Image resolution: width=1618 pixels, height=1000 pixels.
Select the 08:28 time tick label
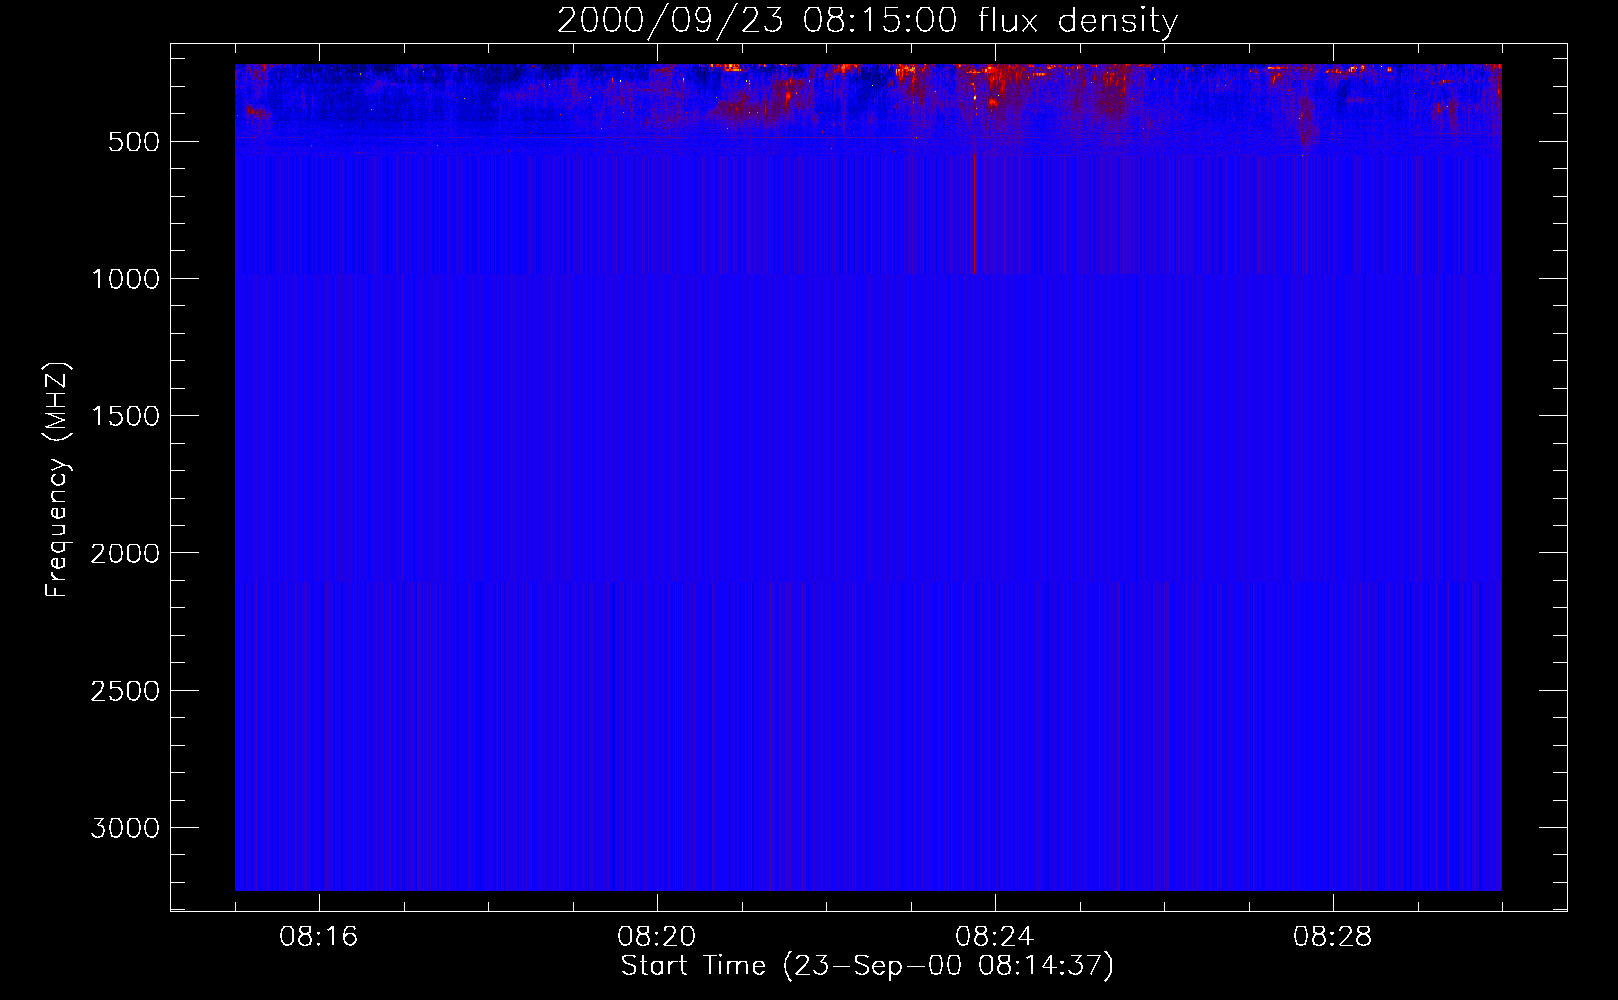pos(1333,937)
